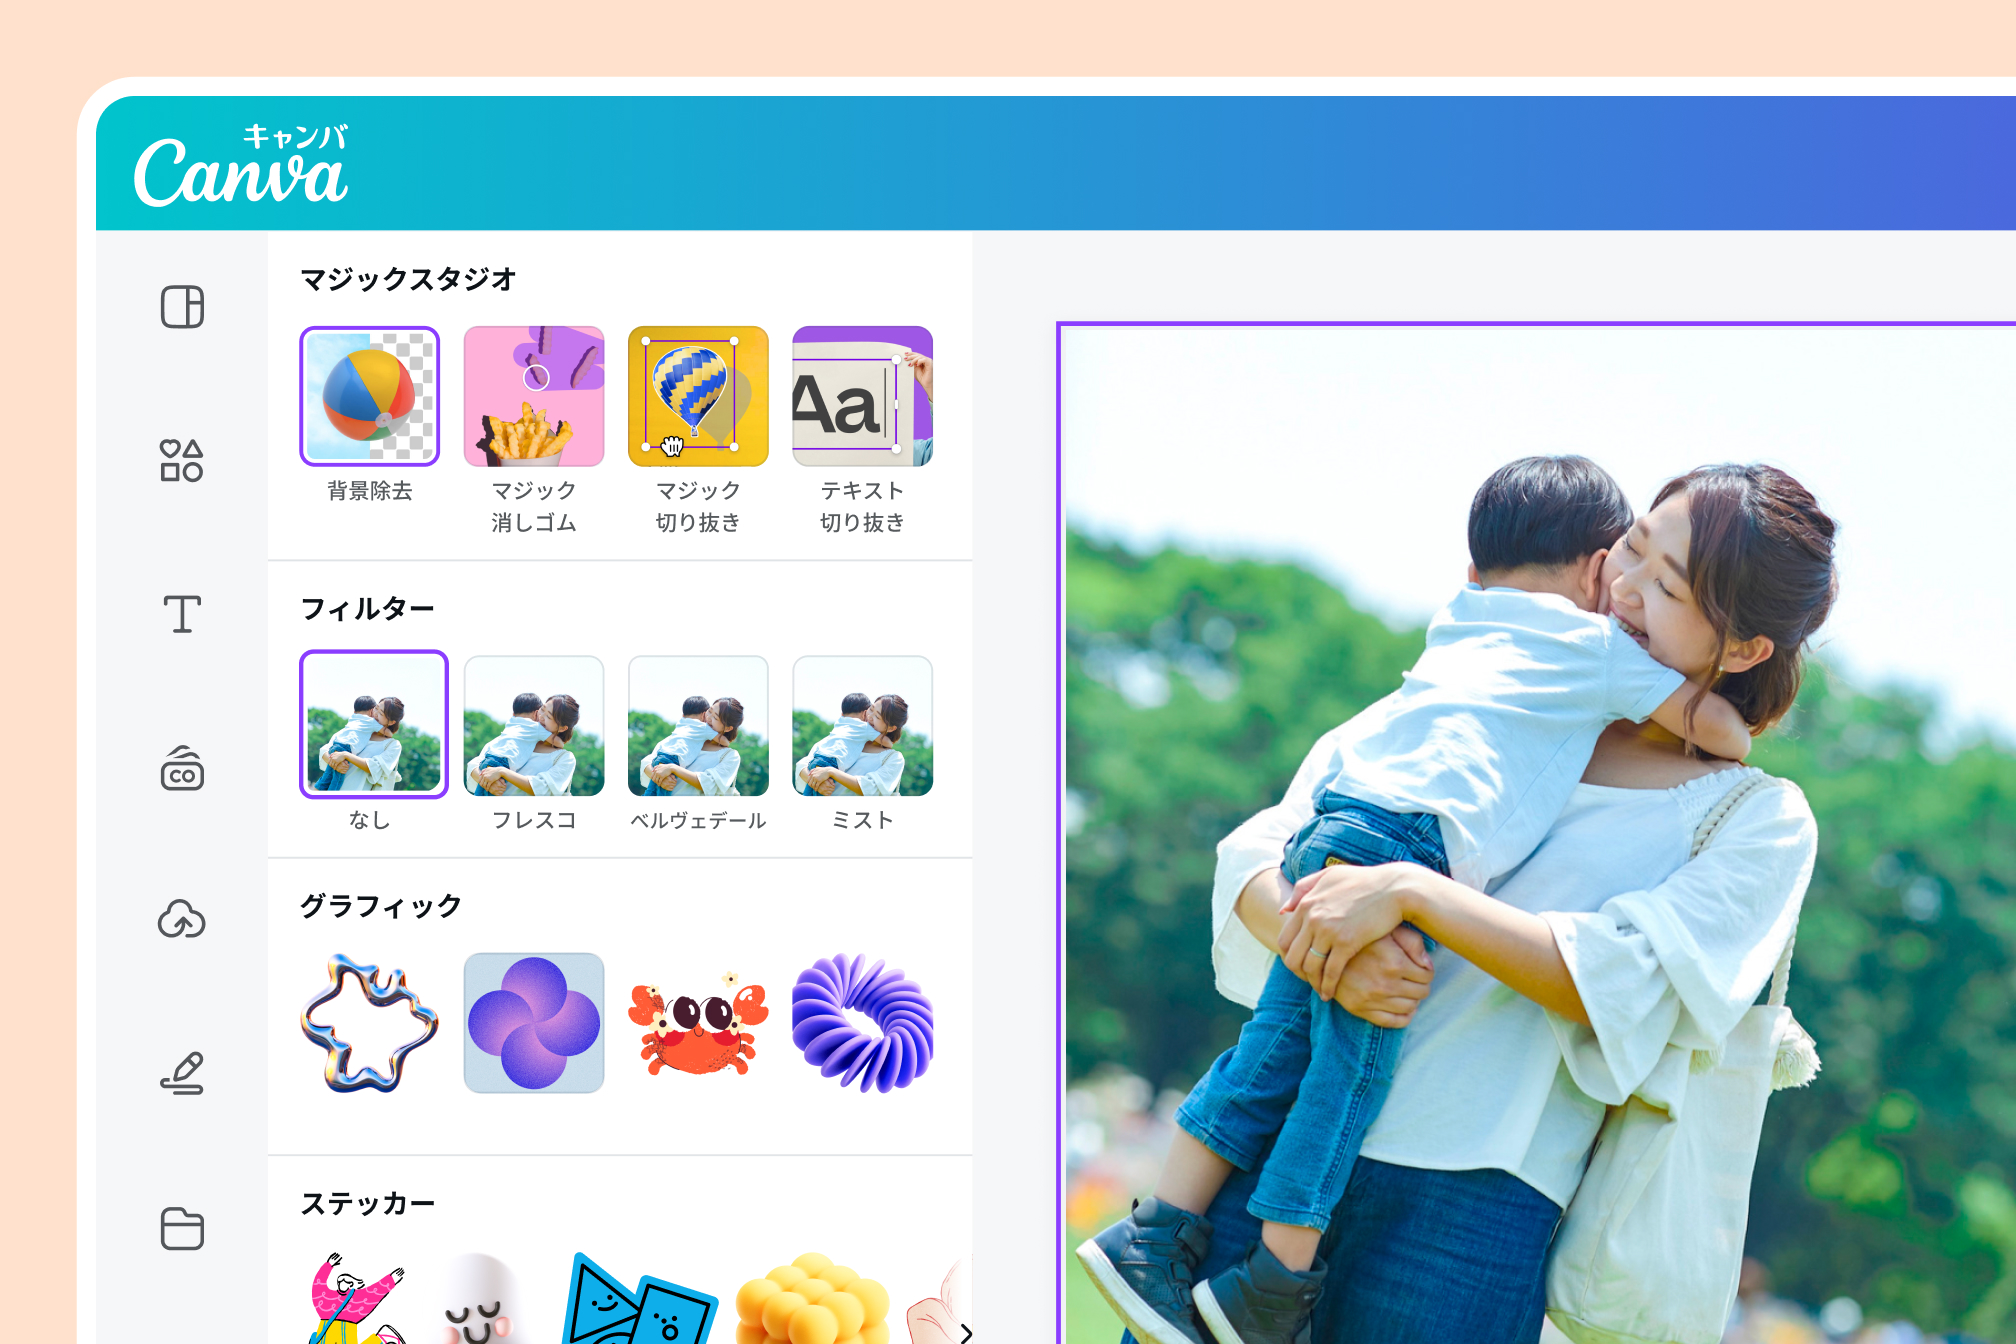Viewport: 2016px width, 1344px height.
Task: Open the Uploads cloud sidebar icon
Action: click(182, 920)
